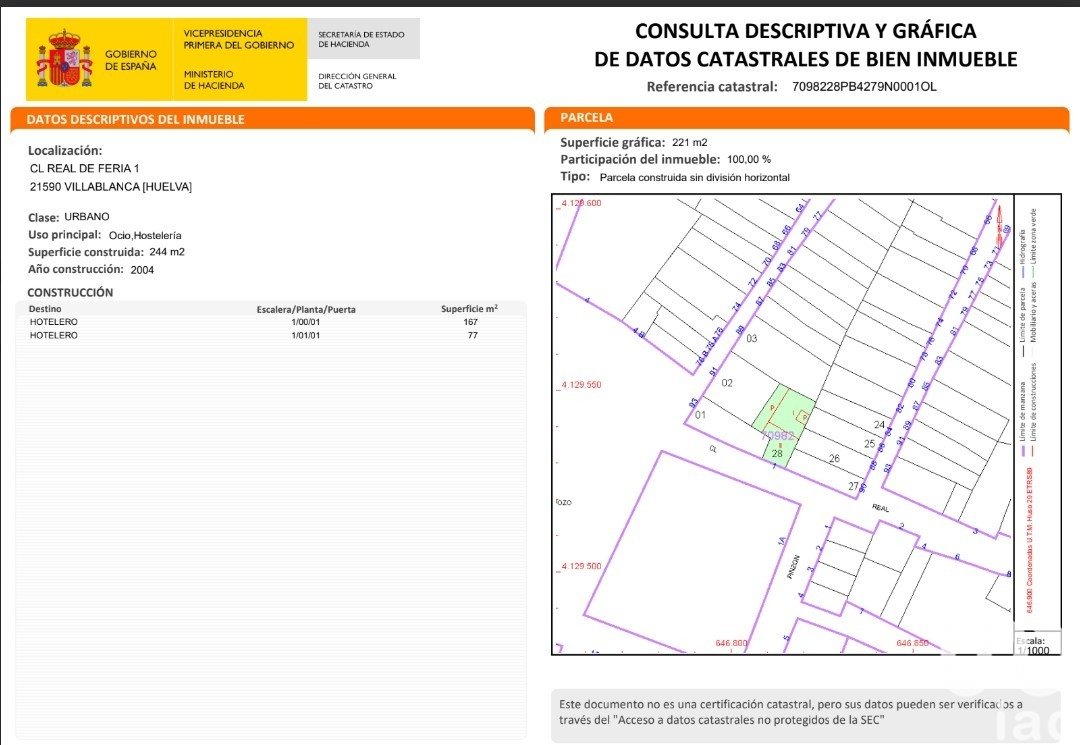The width and height of the screenshot is (1080, 745).
Task: Click parcel label 03 on the map
Action: click(x=751, y=338)
